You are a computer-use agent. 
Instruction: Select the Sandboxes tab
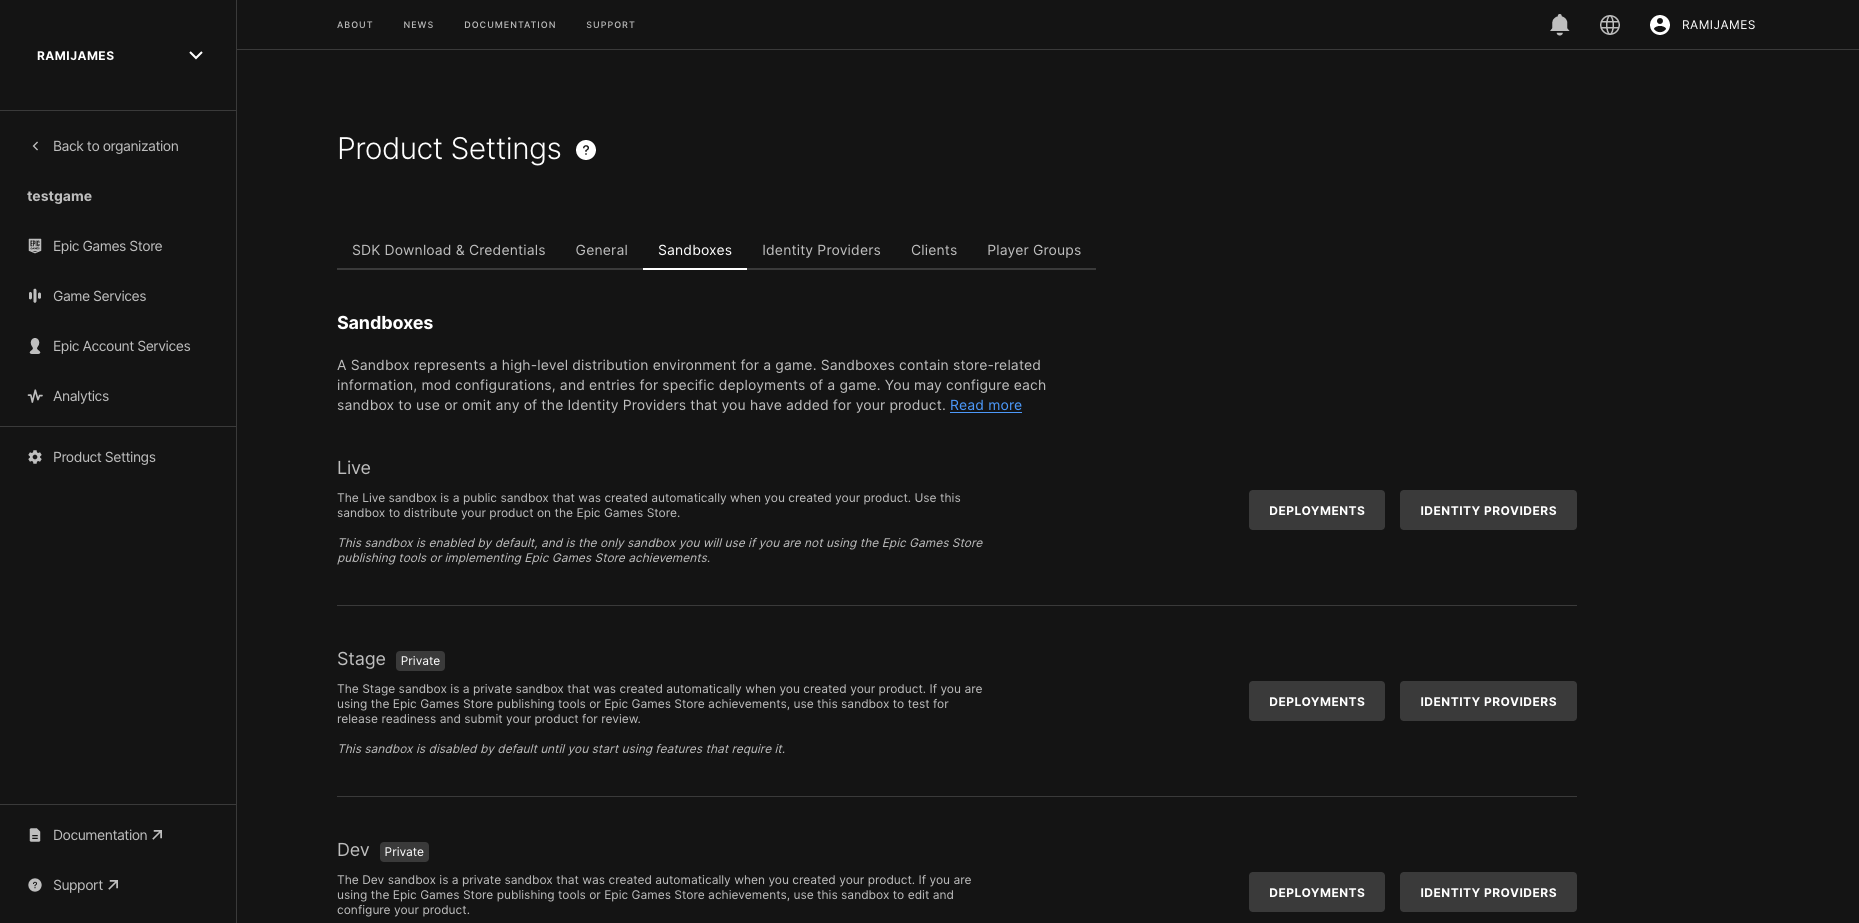(x=695, y=250)
